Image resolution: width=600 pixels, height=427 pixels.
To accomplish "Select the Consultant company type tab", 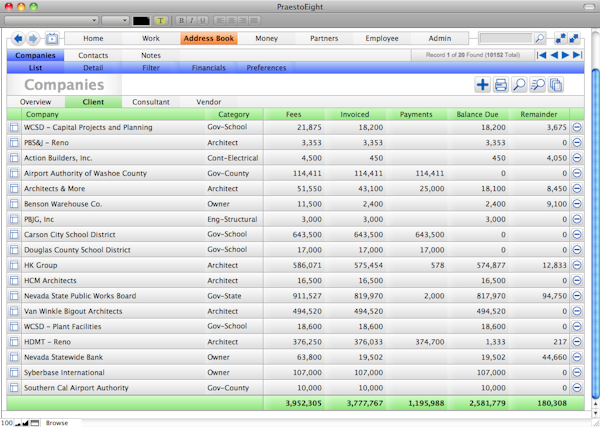I will (151, 102).
